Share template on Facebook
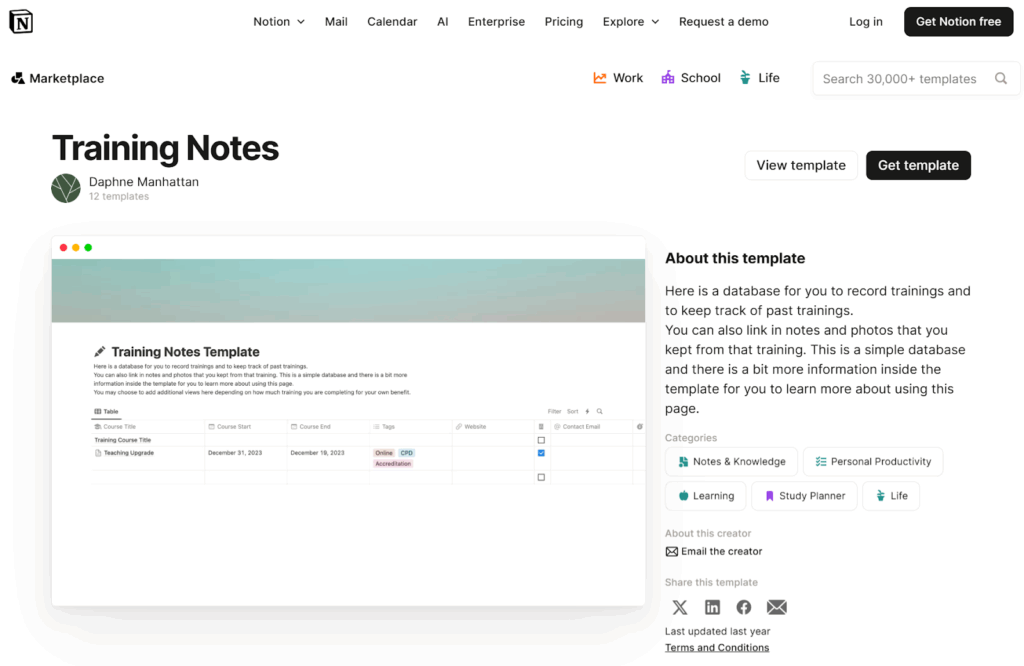Screen dimensions: 1024x666 pos(744,607)
